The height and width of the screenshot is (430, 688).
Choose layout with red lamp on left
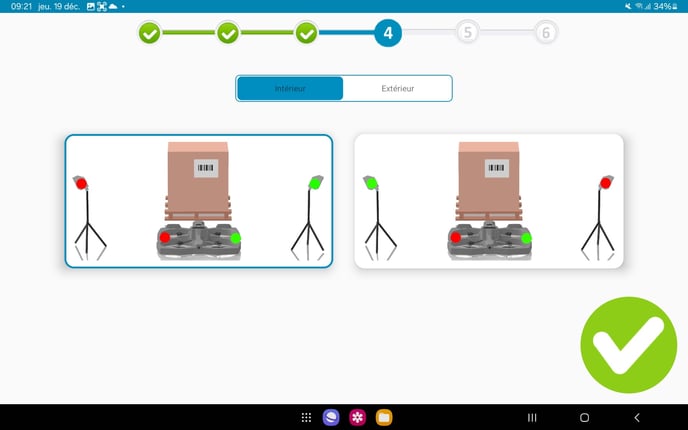(199, 201)
